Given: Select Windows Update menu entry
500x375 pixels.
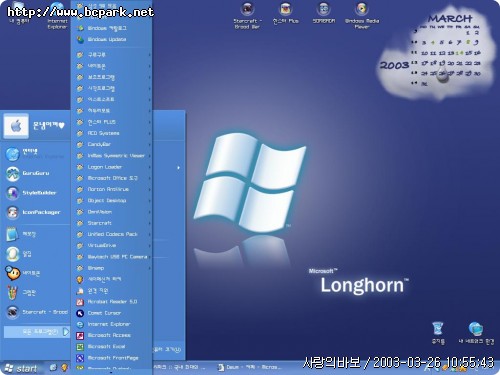Looking at the screenshot, I should [x=113, y=39].
